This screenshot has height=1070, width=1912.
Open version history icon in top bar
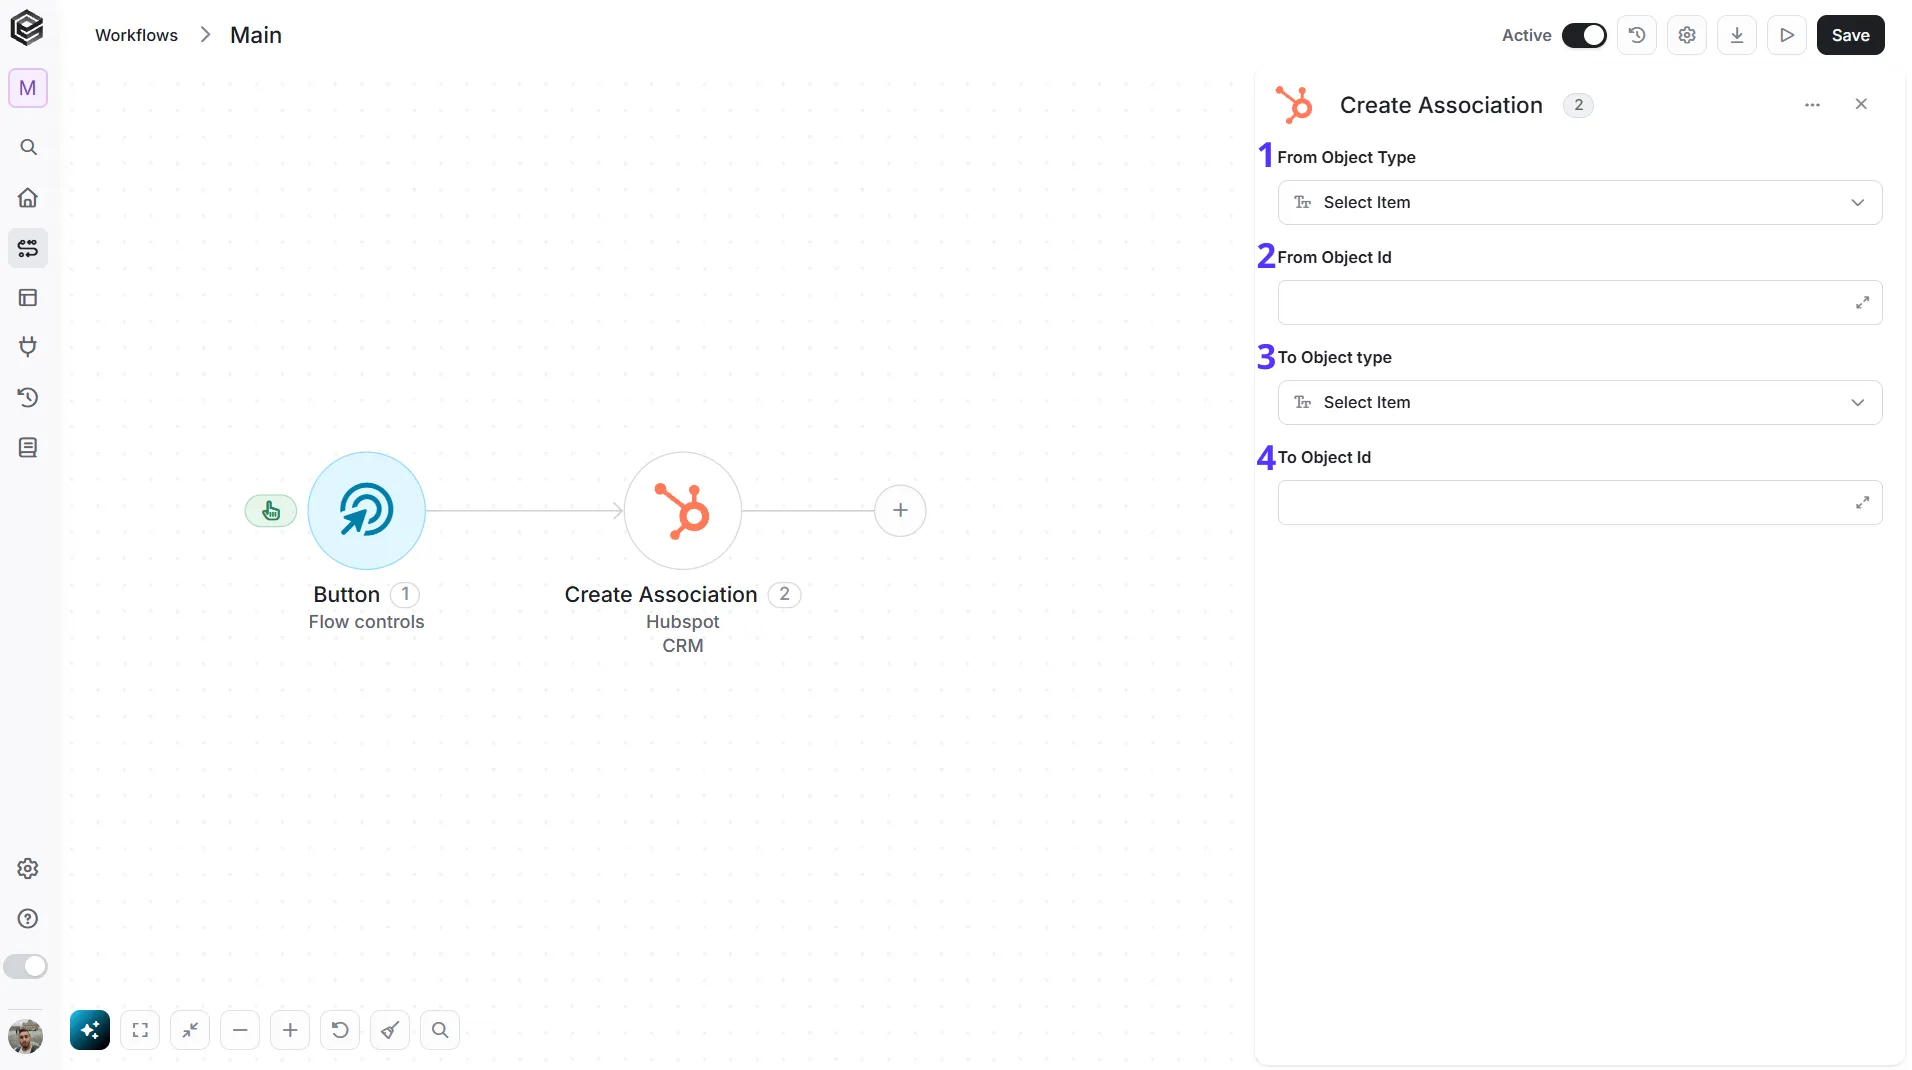click(1637, 35)
